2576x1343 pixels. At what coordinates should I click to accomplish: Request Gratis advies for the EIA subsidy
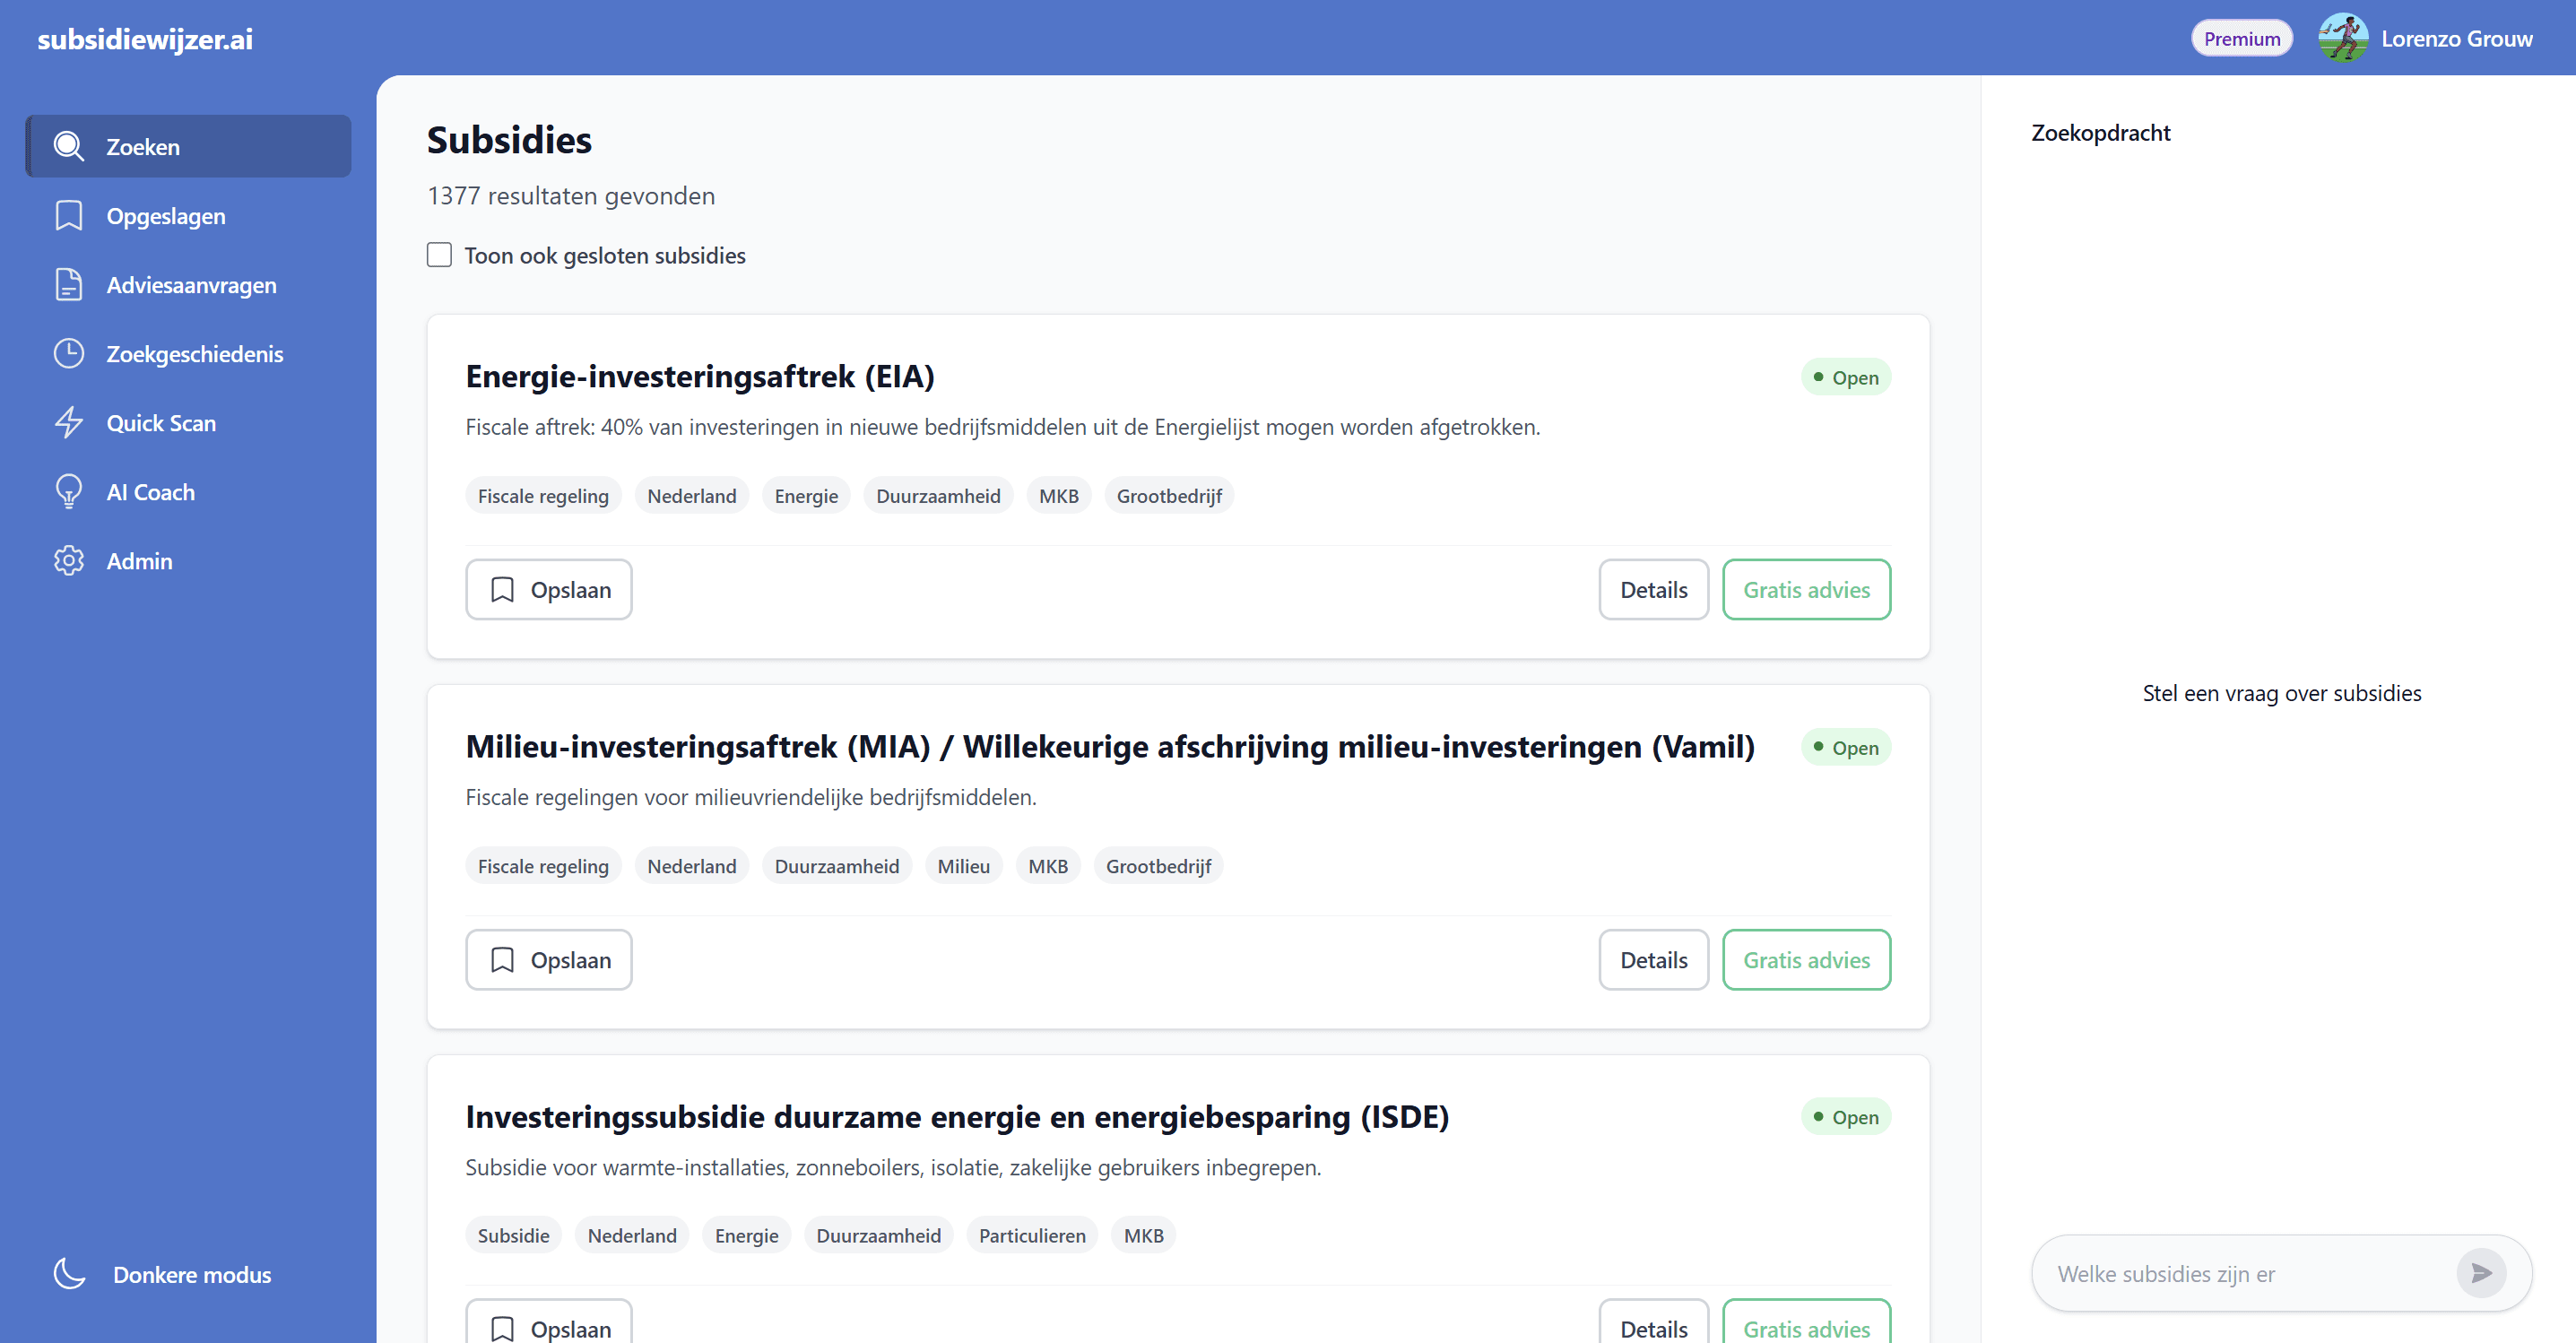(1806, 589)
